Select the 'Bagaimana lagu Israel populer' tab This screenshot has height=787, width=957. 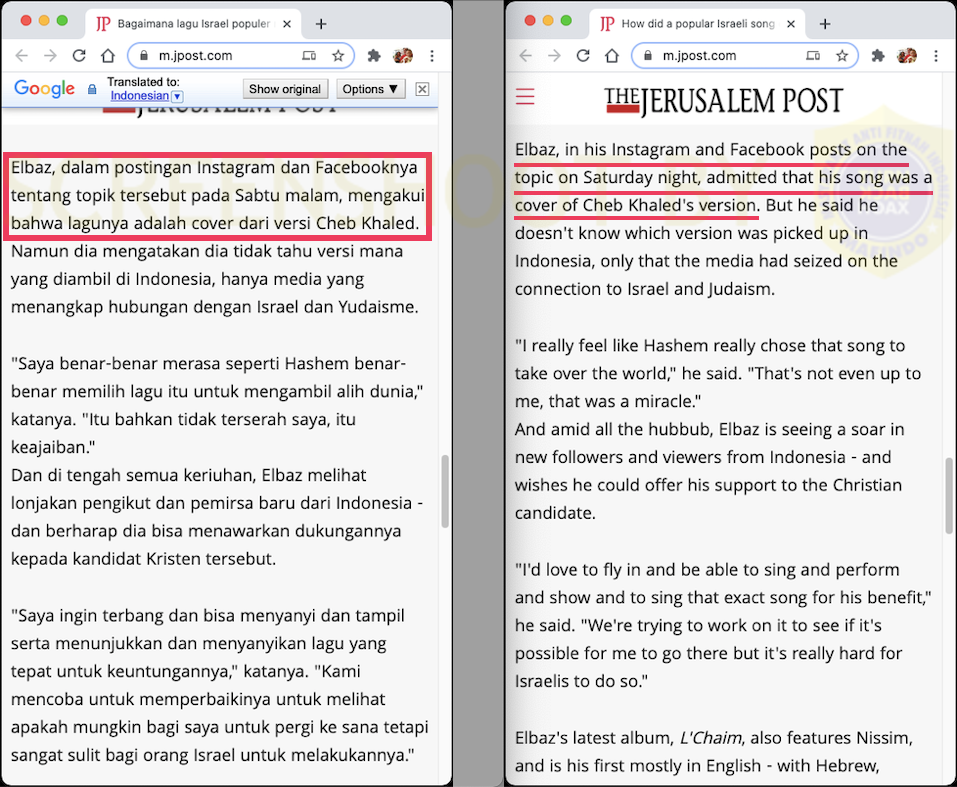192,24
